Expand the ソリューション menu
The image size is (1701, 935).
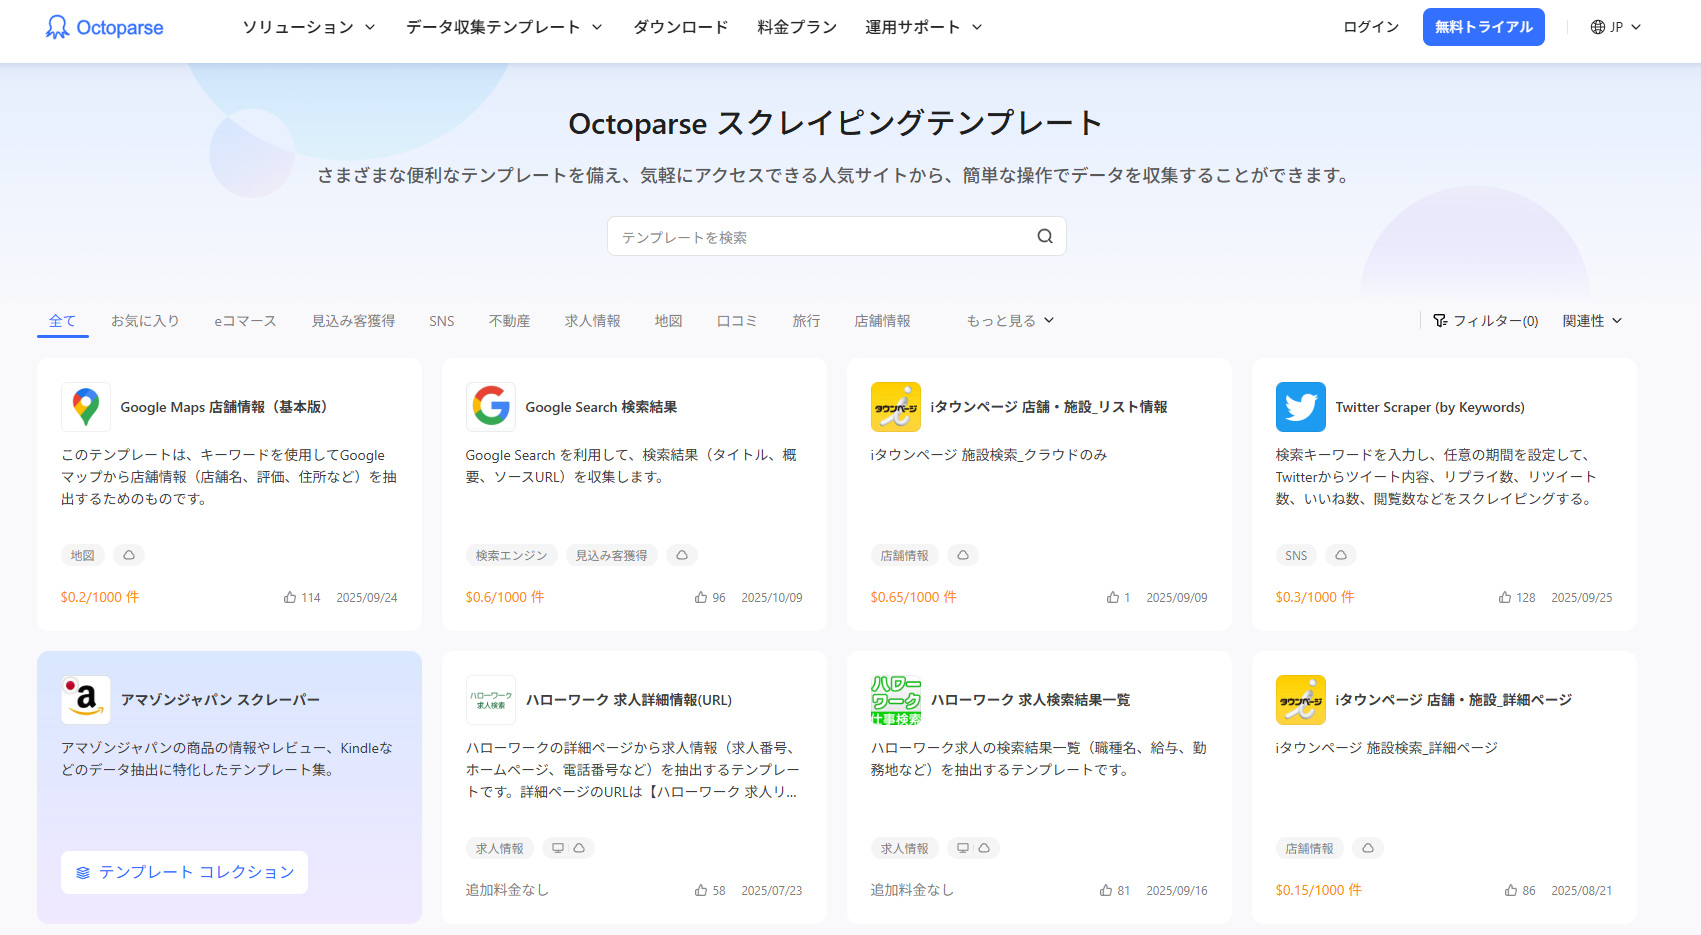pos(308,27)
